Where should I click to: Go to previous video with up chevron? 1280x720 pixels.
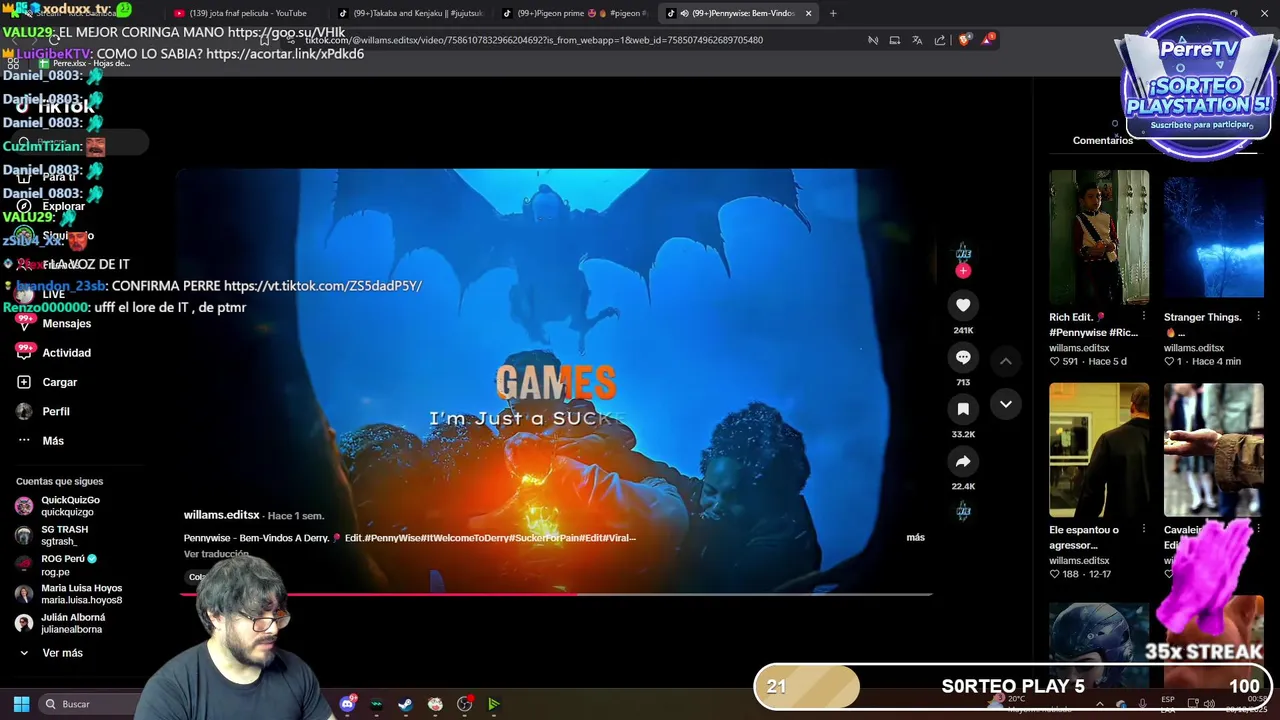pos(1006,360)
